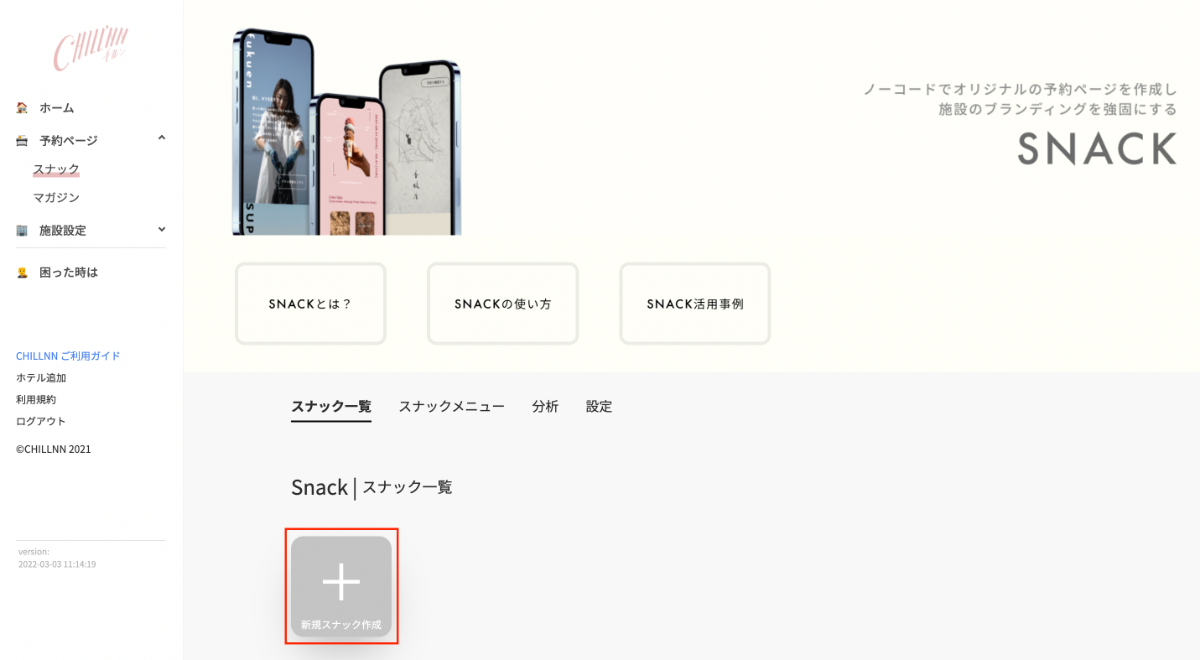The height and width of the screenshot is (660, 1200).
Task: Click the 予約ページ sidebar icon
Action: [22, 141]
